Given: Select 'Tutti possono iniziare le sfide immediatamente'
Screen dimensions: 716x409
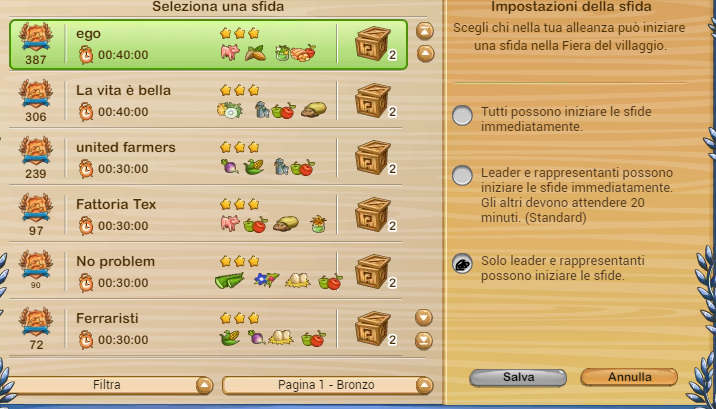Looking at the screenshot, I should tap(462, 116).
